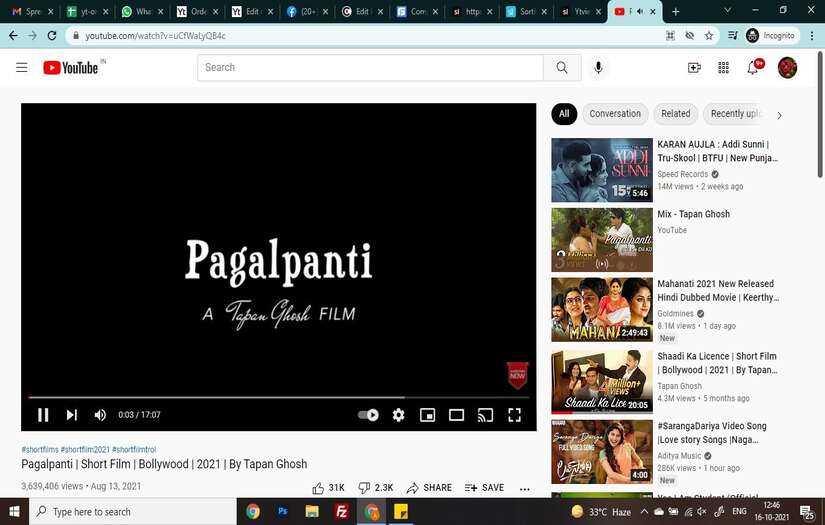This screenshot has width=825, height=525.
Task: Click the #shortfilmtrol hashtag
Action: [x=134, y=449]
